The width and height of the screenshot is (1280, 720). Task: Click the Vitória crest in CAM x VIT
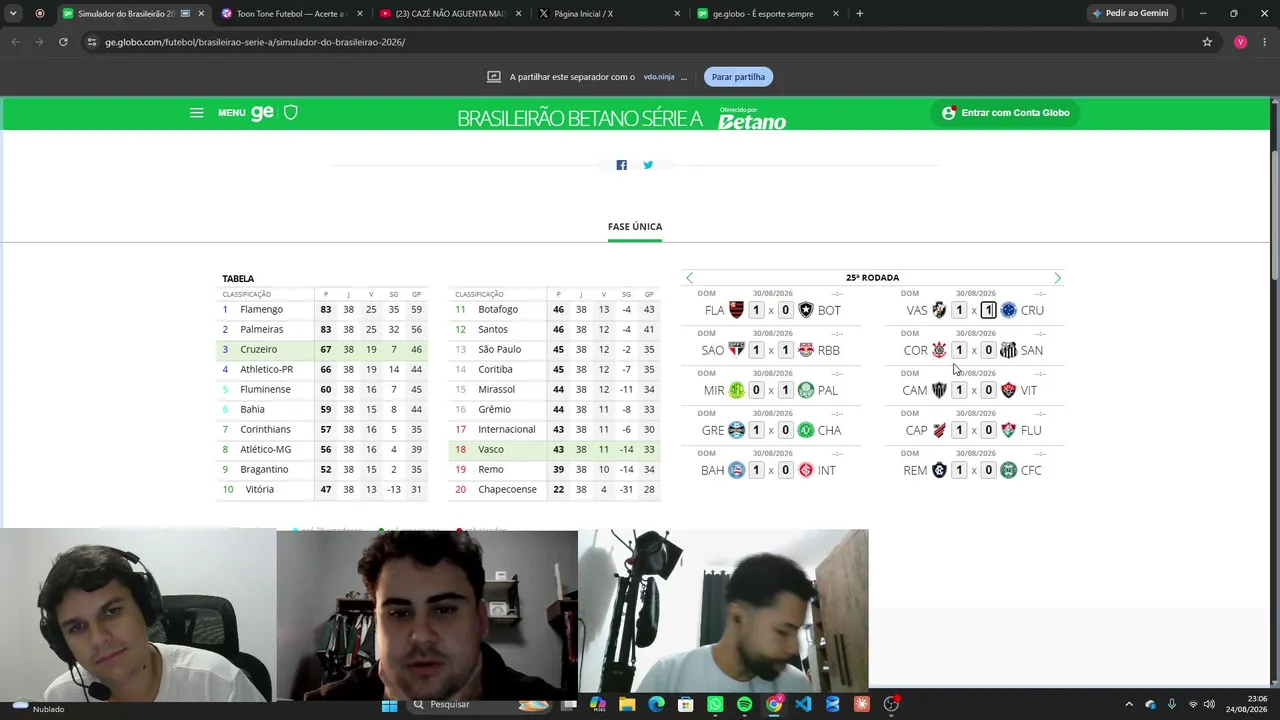pos(1009,390)
